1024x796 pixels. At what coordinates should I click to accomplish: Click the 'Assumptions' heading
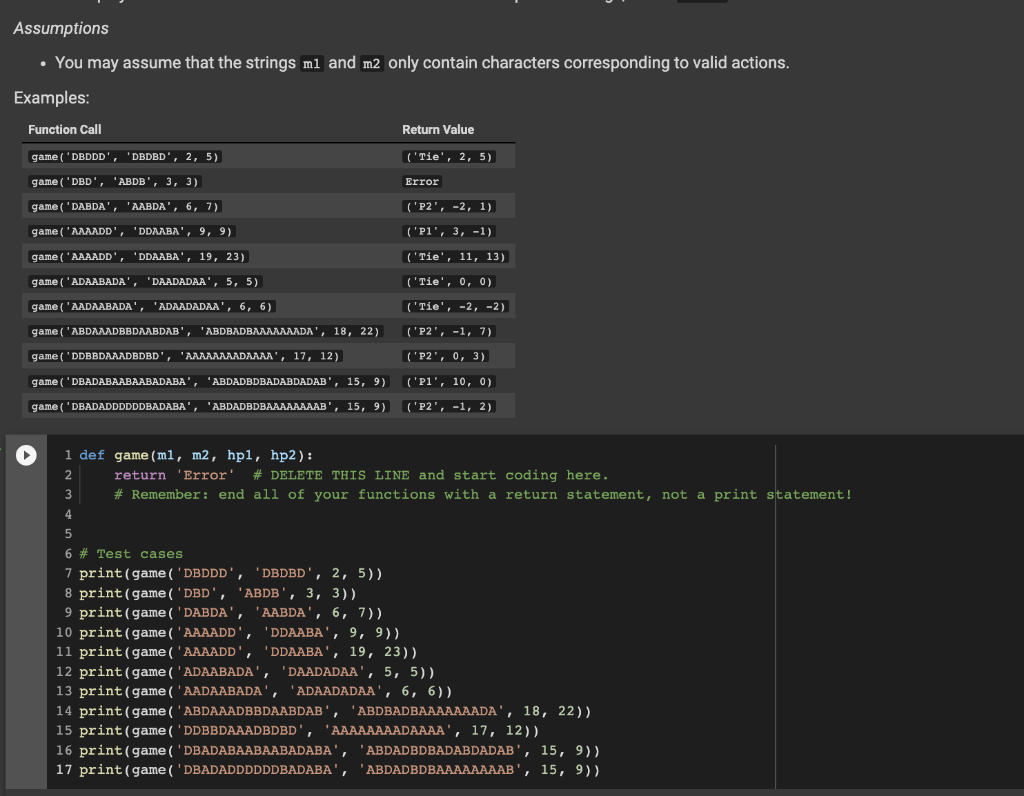(x=61, y=29)
